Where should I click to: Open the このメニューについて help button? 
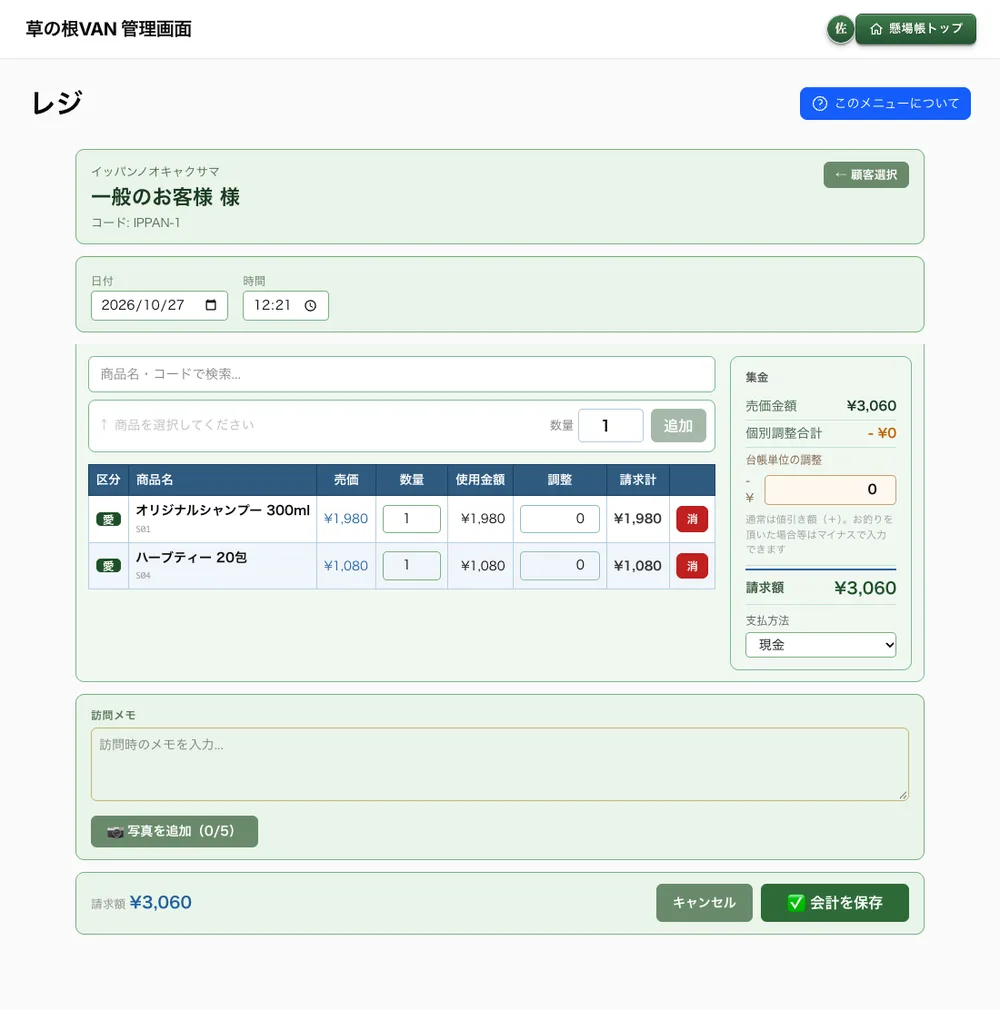pyautogui.click(x=885, y=104)
